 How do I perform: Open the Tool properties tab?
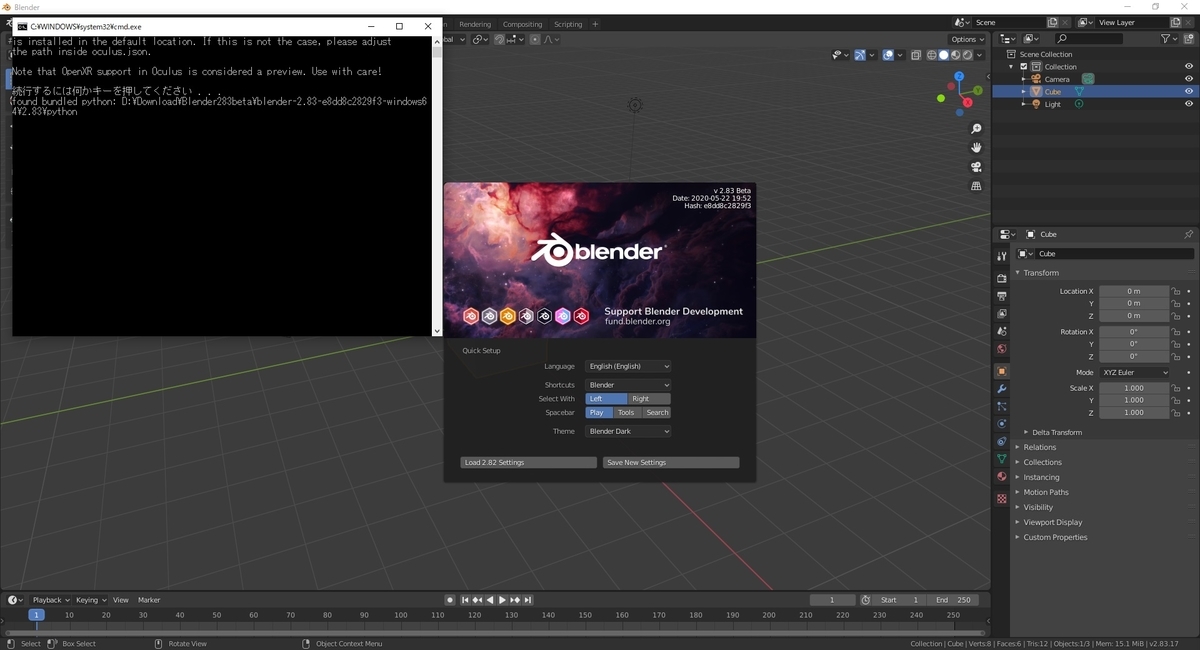[1002, 257]
